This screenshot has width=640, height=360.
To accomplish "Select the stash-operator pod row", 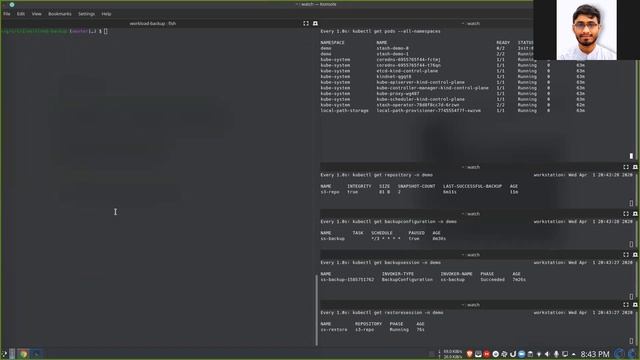I will coord(453,105).
